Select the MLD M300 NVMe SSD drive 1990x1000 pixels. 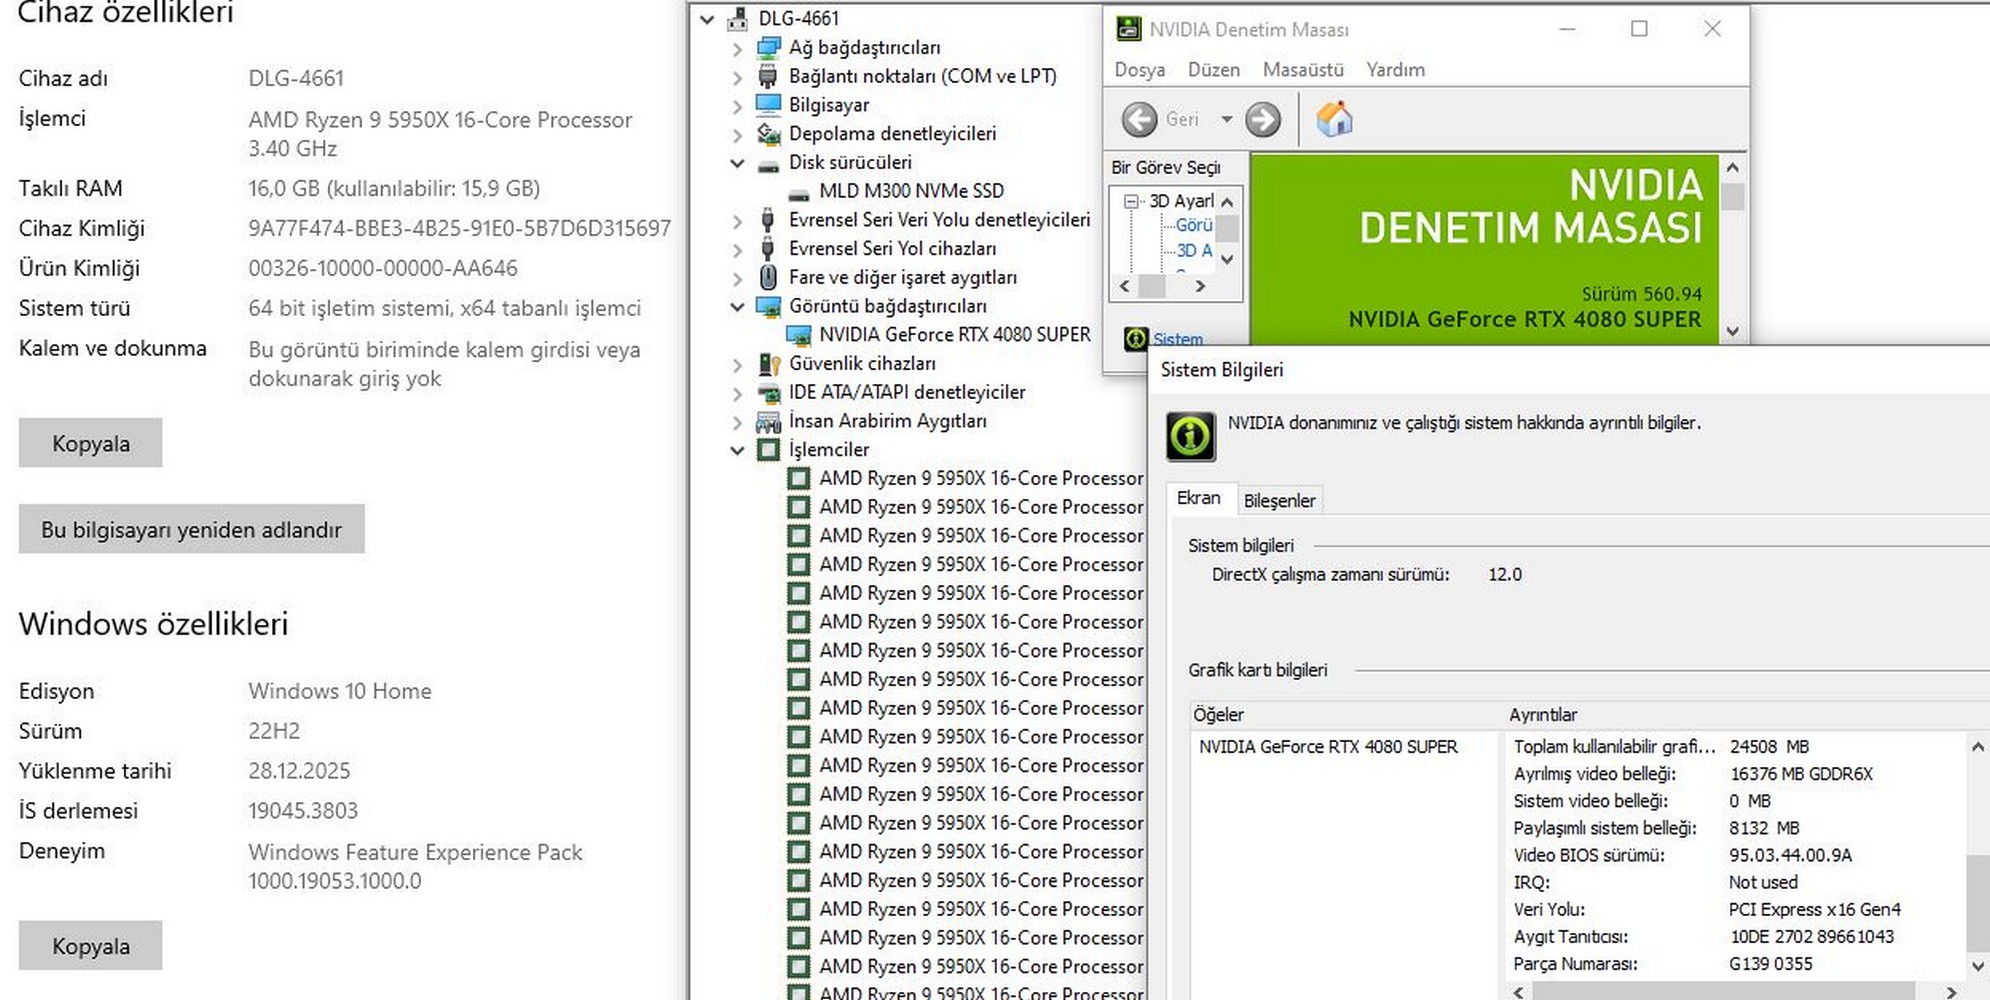[910, 191]
